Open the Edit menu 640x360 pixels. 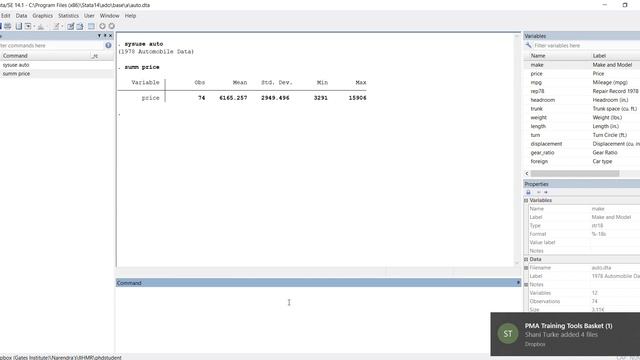tap(5, 16)
